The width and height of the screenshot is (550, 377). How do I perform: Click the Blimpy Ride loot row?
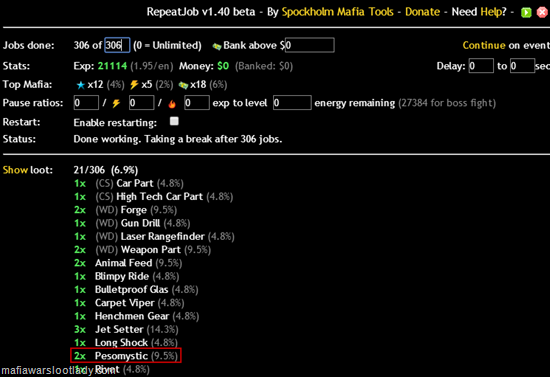point(126,276)
